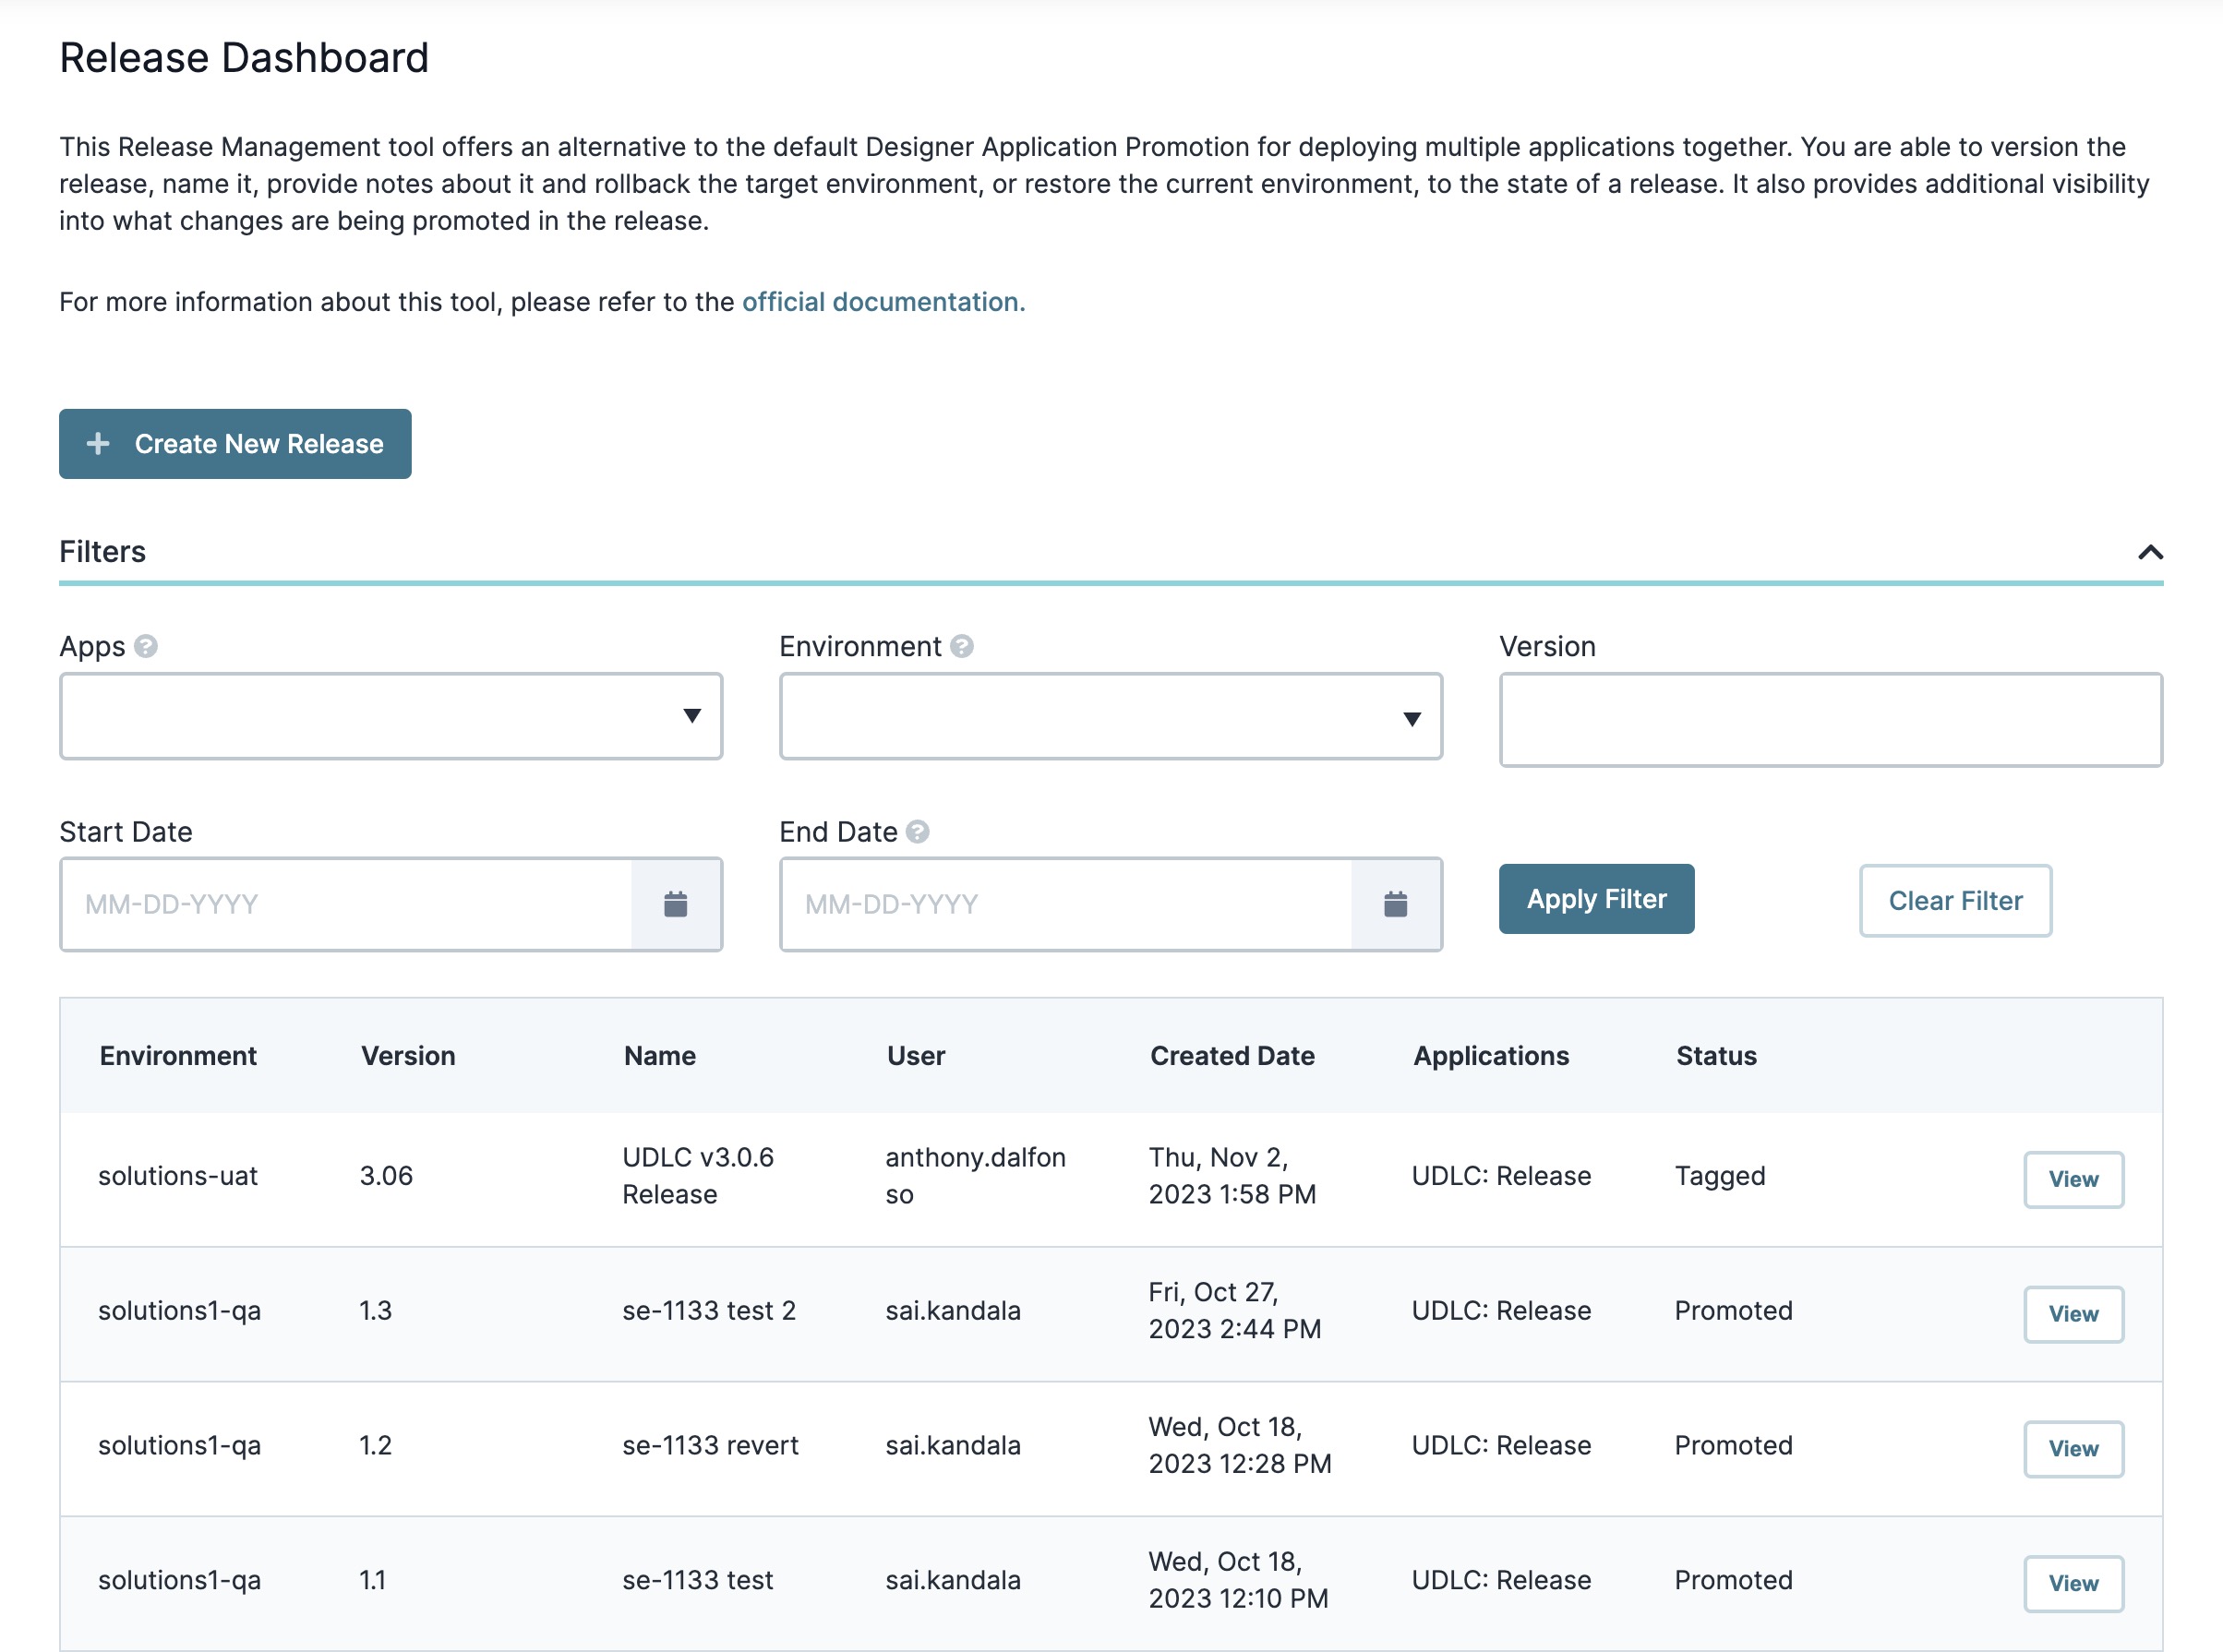Click the Version input field

click(x=1831, y=720)
